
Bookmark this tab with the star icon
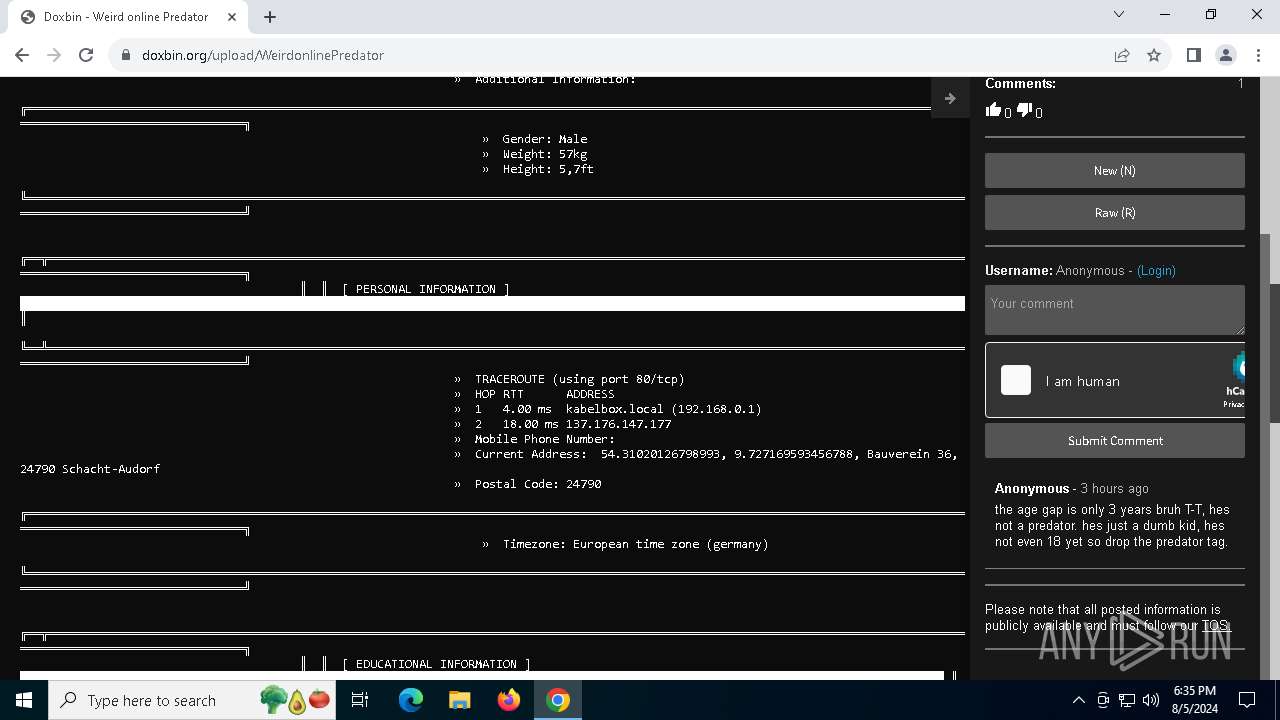tap(1154, 55)
